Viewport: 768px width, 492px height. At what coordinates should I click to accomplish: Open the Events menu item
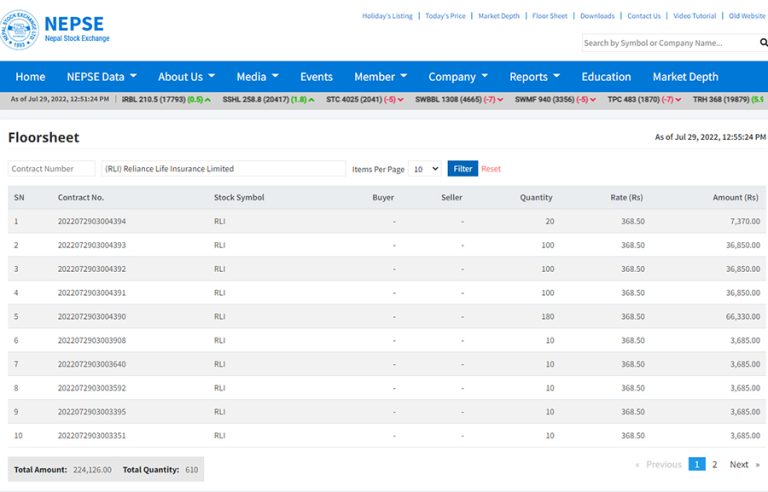pyautogui.click(x=316, y=77)
